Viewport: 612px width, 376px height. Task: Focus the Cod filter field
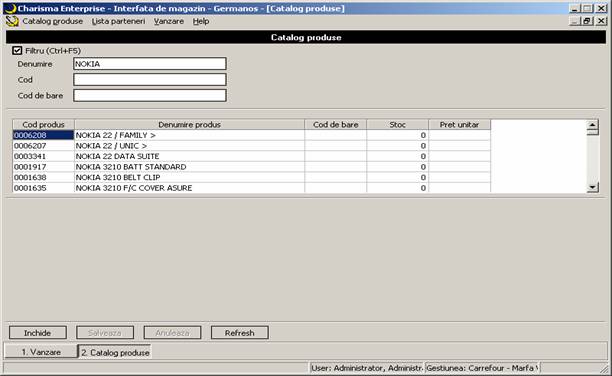click(x=150, y=80)
